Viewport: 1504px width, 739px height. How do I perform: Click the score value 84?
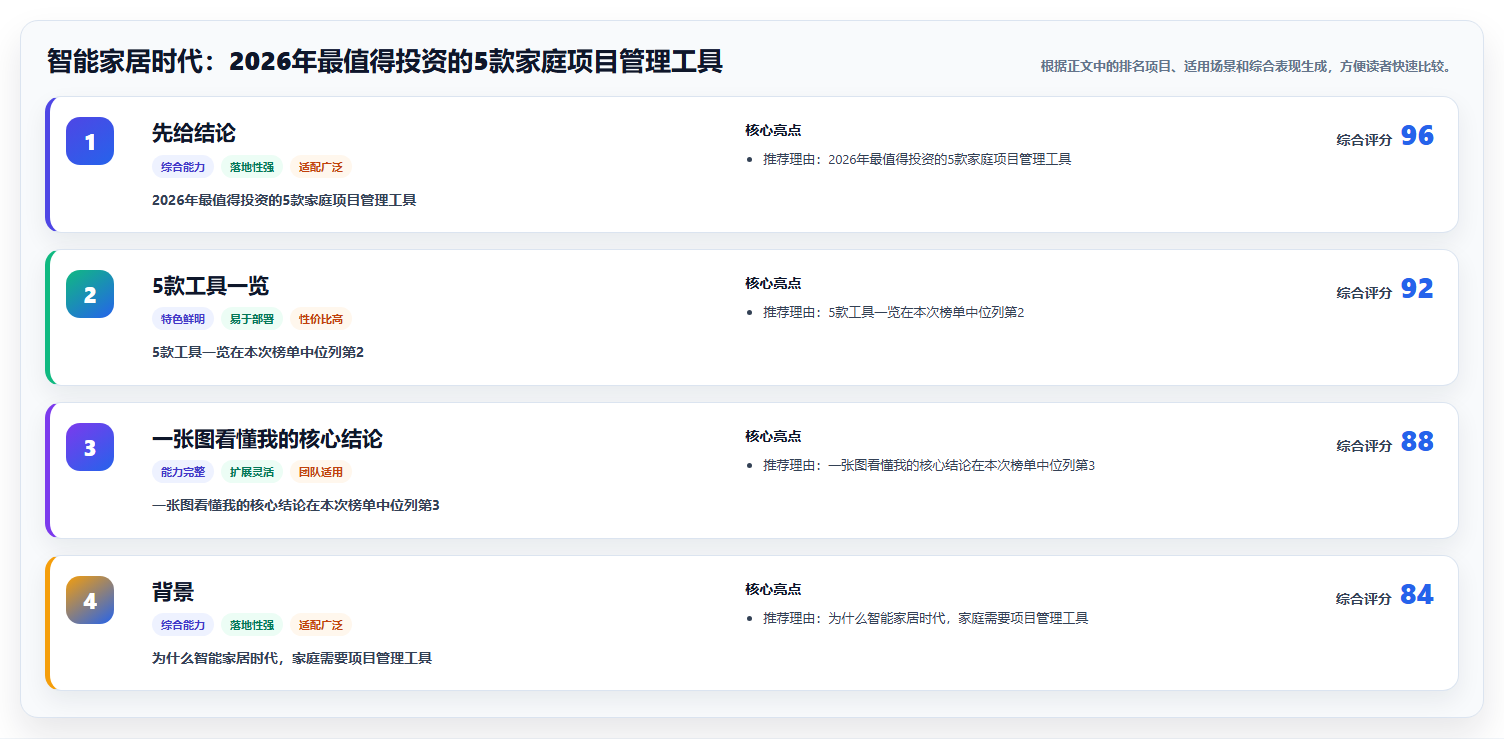click(x=1417, y=595)
